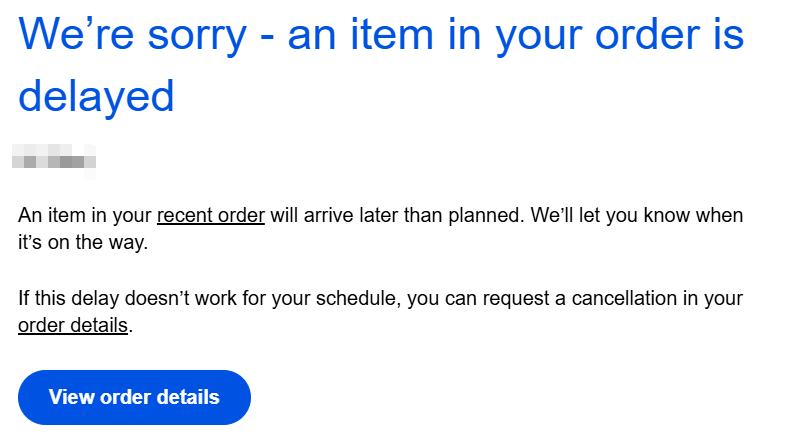Viewport: 797px width, 439px height.
Task: Click the word 'delayed' in the heading
Action: pos(97,97)
